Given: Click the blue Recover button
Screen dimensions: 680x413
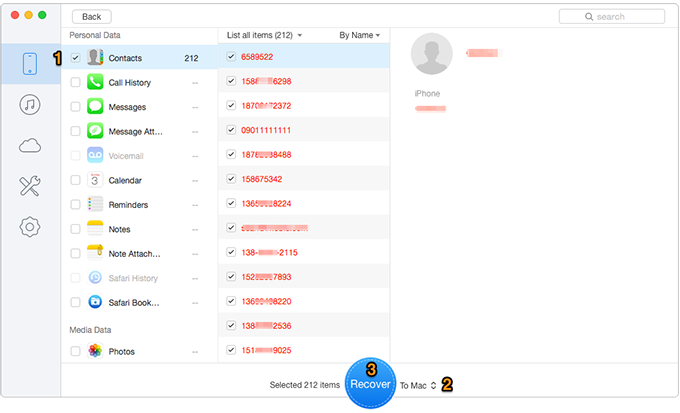Looking at the screenshot, I should click(370, 384).
